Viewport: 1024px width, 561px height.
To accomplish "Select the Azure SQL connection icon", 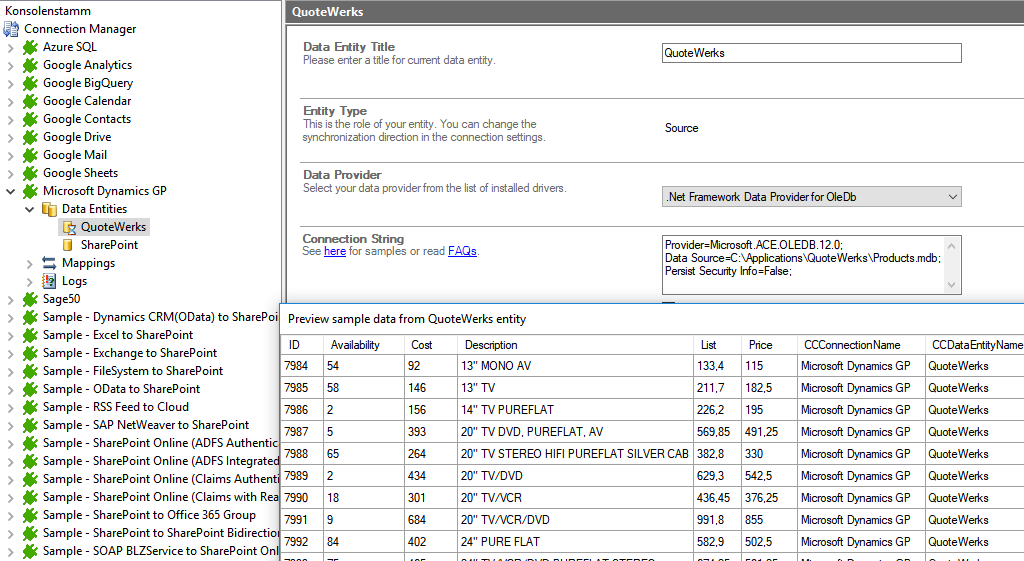I will point(30,47).
